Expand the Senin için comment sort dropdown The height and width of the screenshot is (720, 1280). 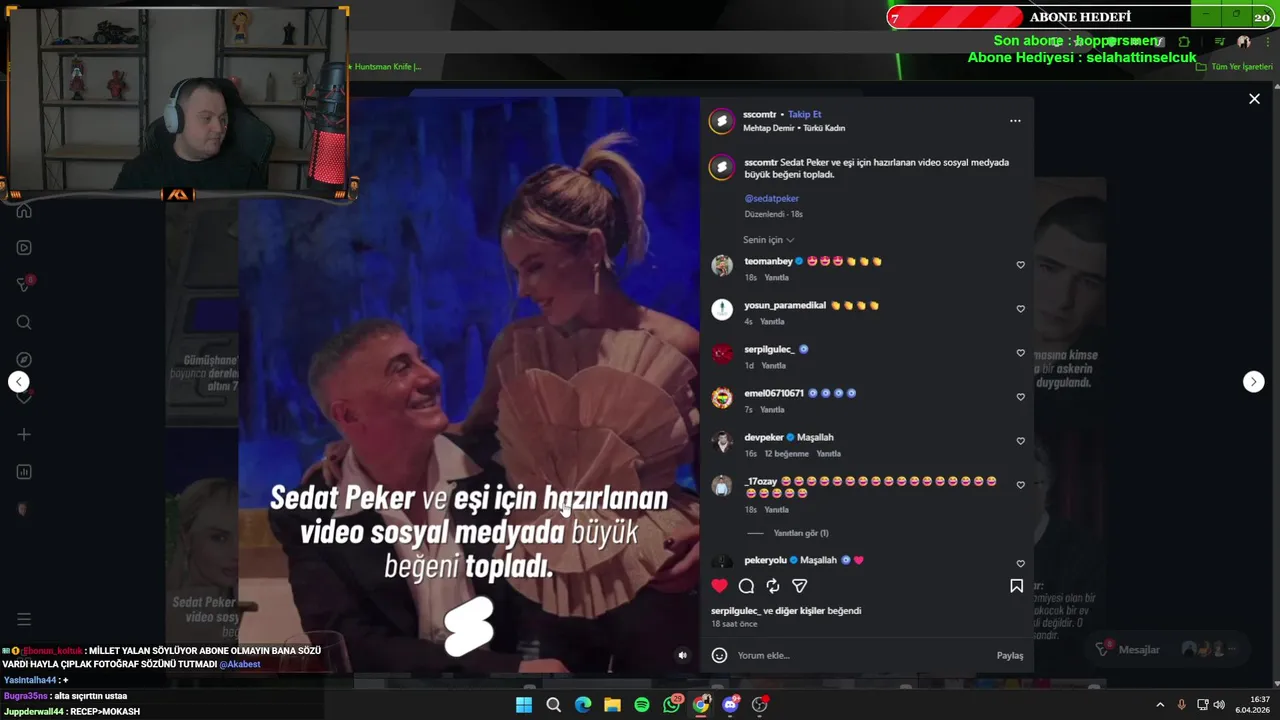(x=768, y=240)
